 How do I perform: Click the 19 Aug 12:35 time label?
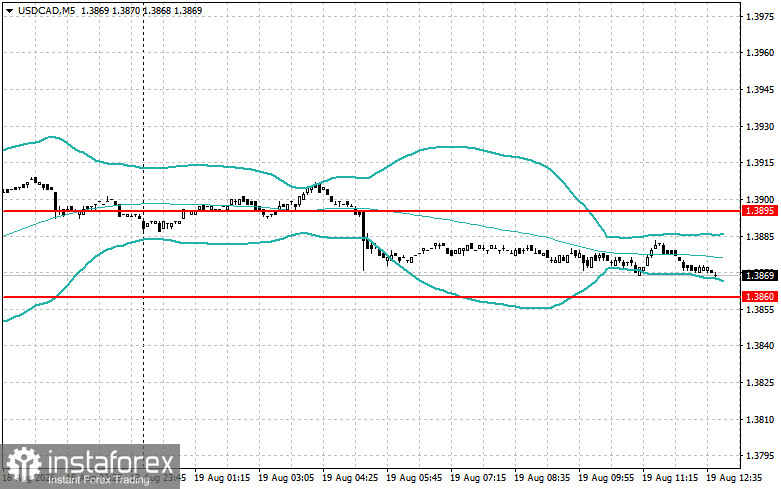734,478
